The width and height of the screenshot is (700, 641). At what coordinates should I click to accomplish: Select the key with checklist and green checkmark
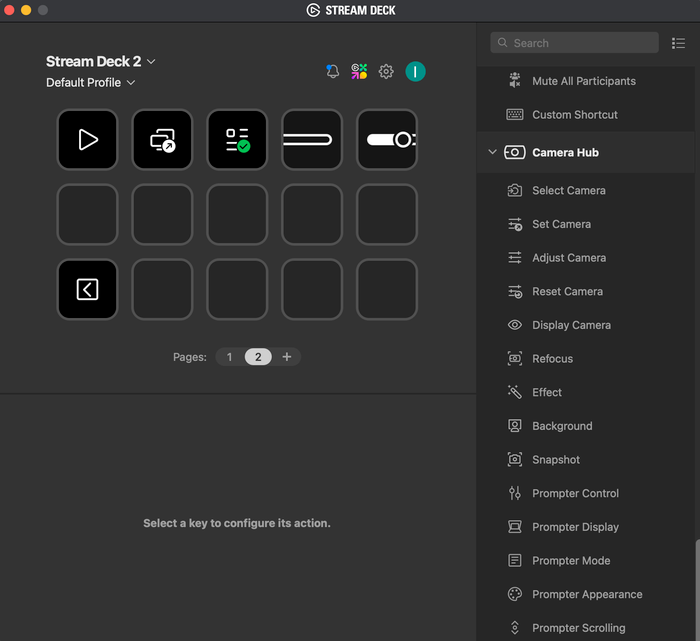pos(237,140)
